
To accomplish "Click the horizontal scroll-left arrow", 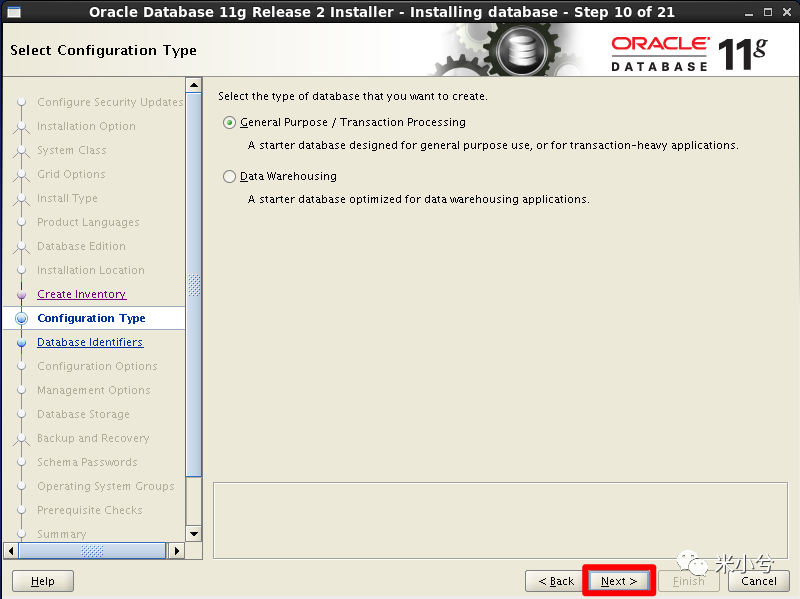I will [11, 551].
